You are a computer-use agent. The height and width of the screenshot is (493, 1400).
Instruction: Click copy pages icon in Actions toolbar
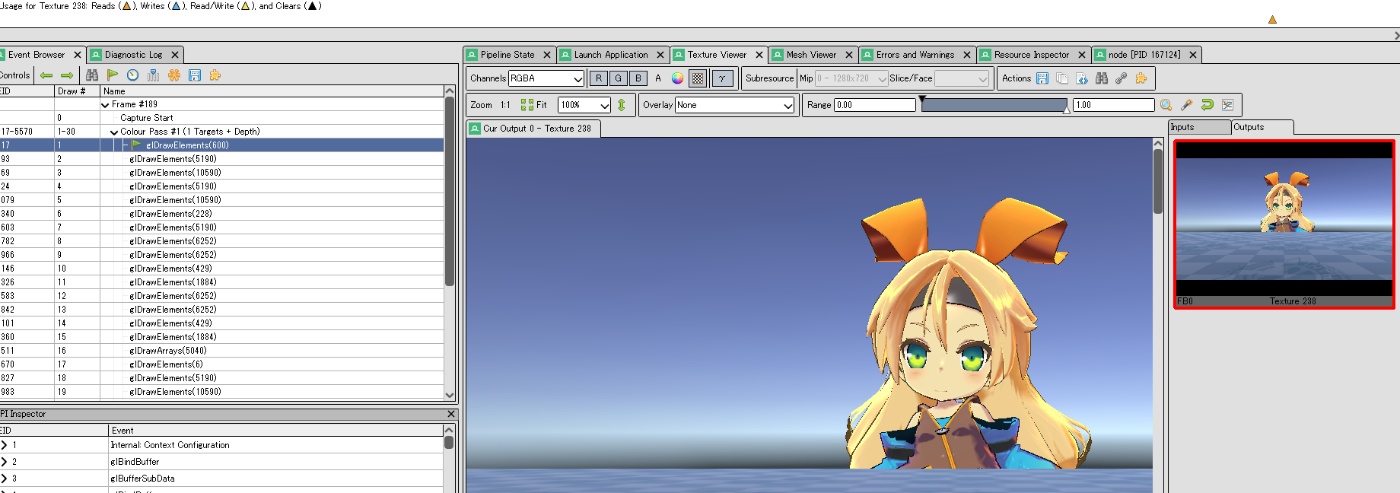(x=1062, y=78)
